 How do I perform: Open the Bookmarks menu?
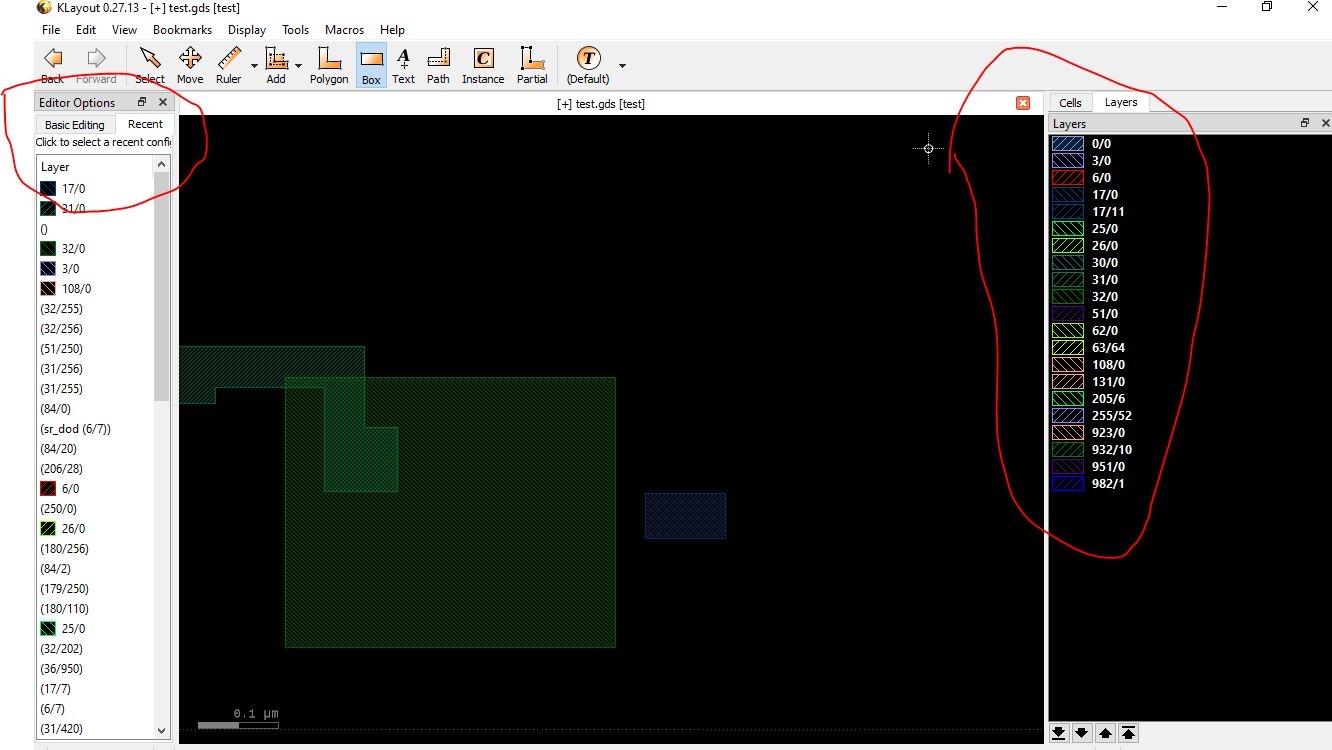(x=182, y=30)
